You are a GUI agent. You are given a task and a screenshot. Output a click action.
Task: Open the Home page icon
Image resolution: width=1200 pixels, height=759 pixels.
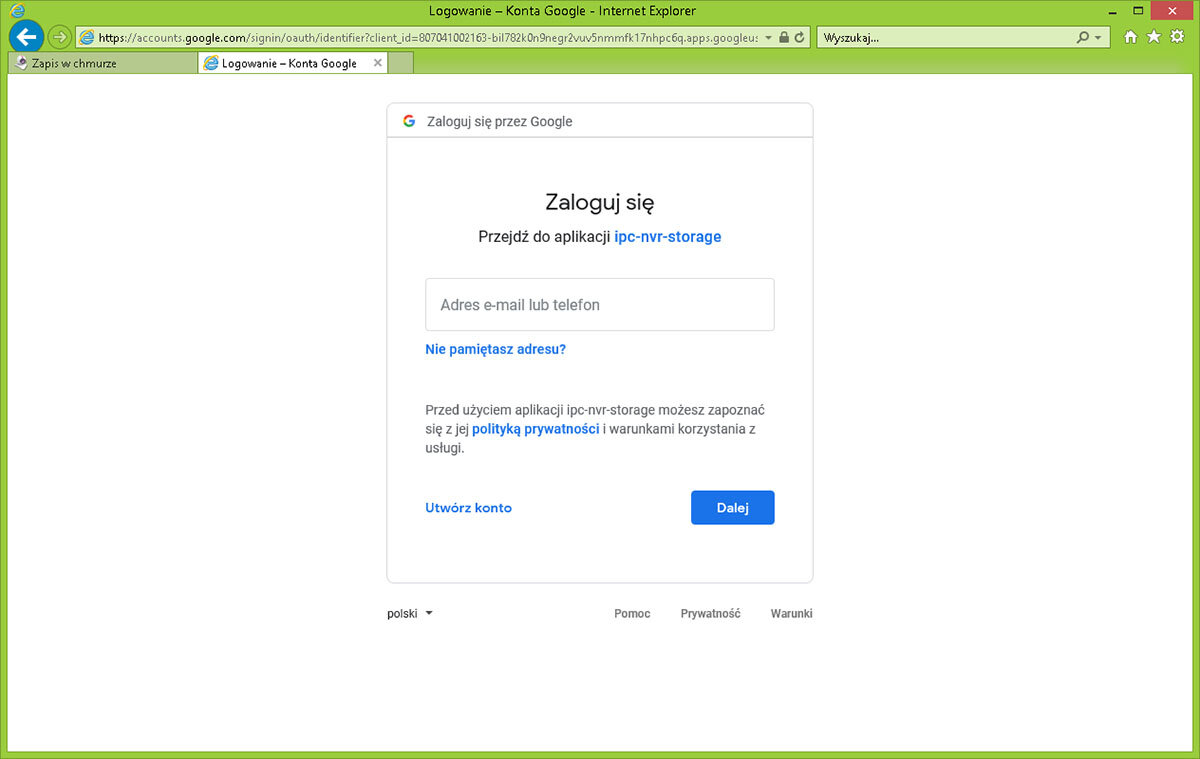1131,37
